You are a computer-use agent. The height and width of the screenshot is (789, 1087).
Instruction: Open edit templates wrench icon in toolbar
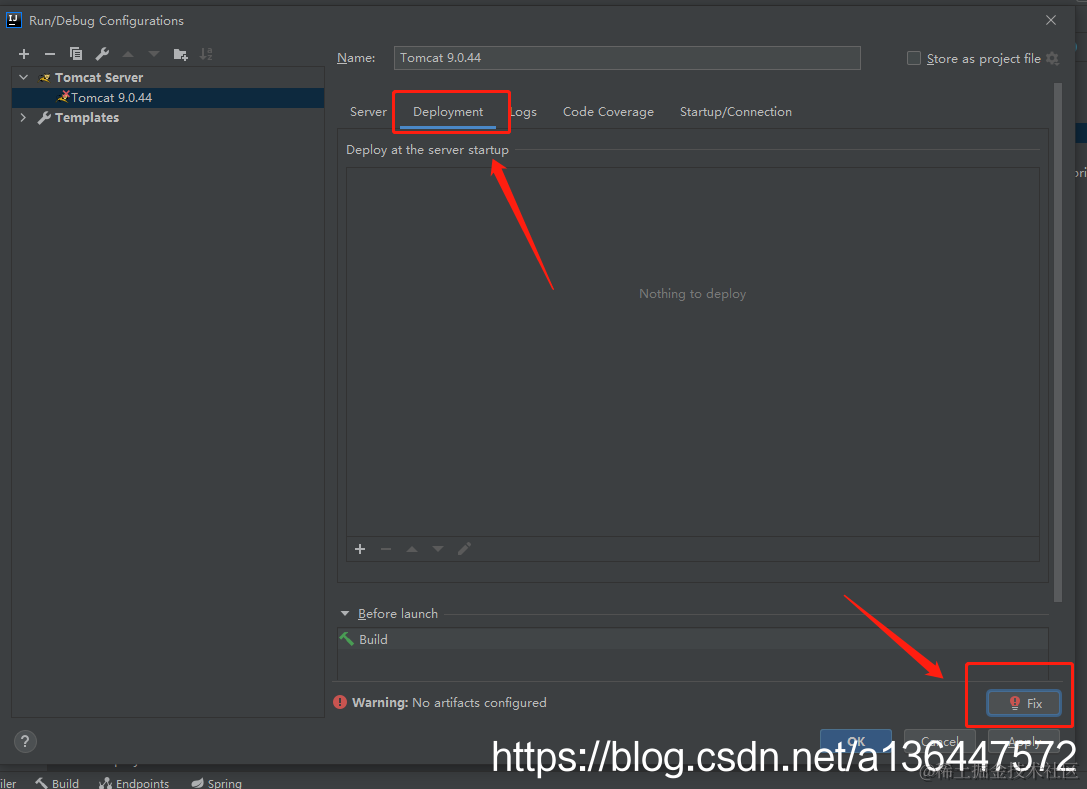[102, 54]
